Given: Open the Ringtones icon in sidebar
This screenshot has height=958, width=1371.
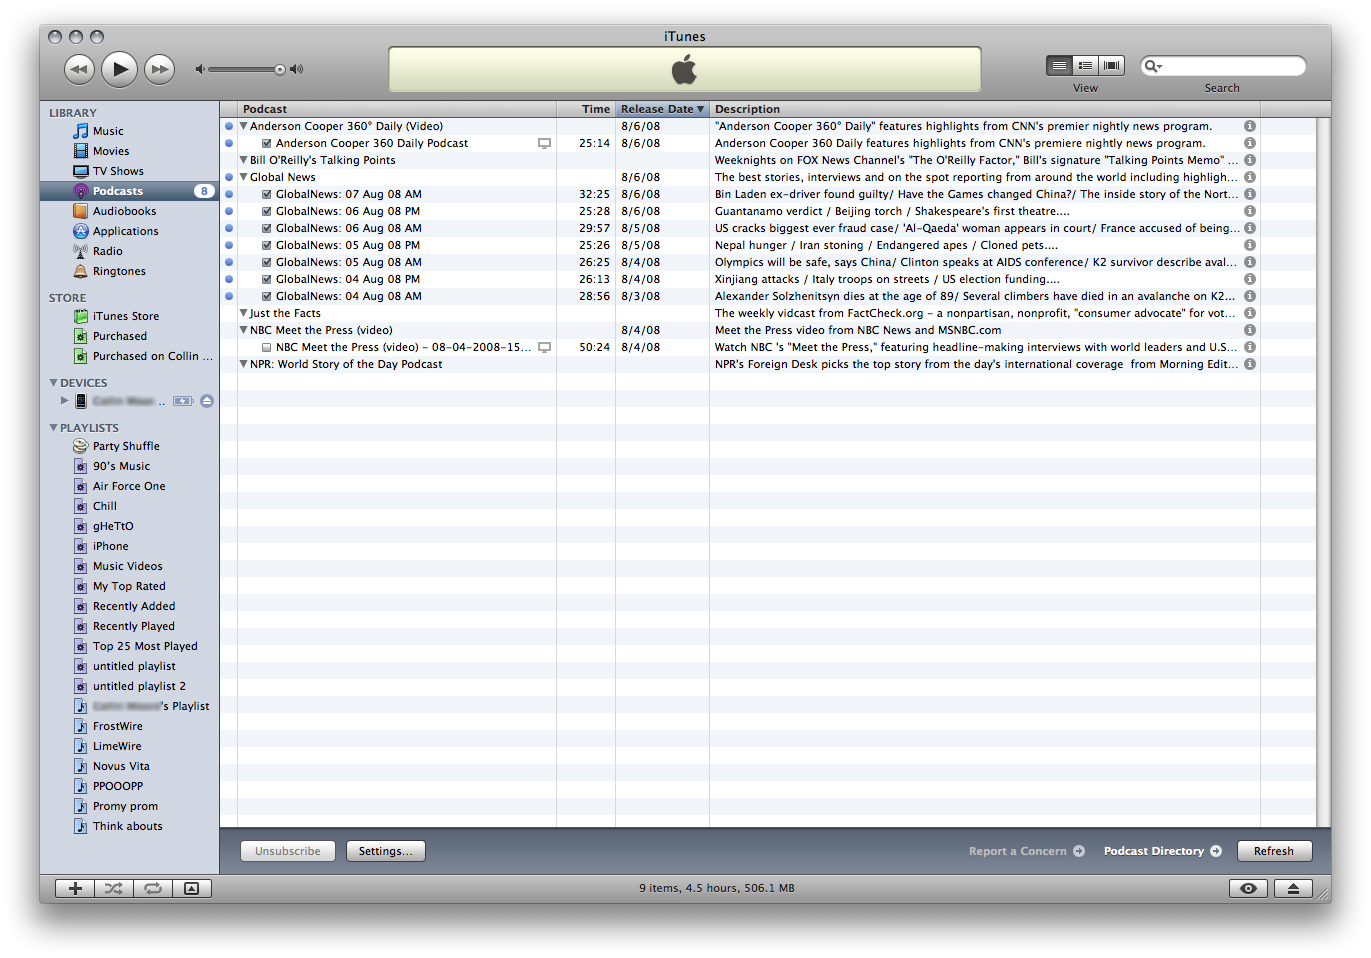Looking at the screenshot, I should click(81, 271).
